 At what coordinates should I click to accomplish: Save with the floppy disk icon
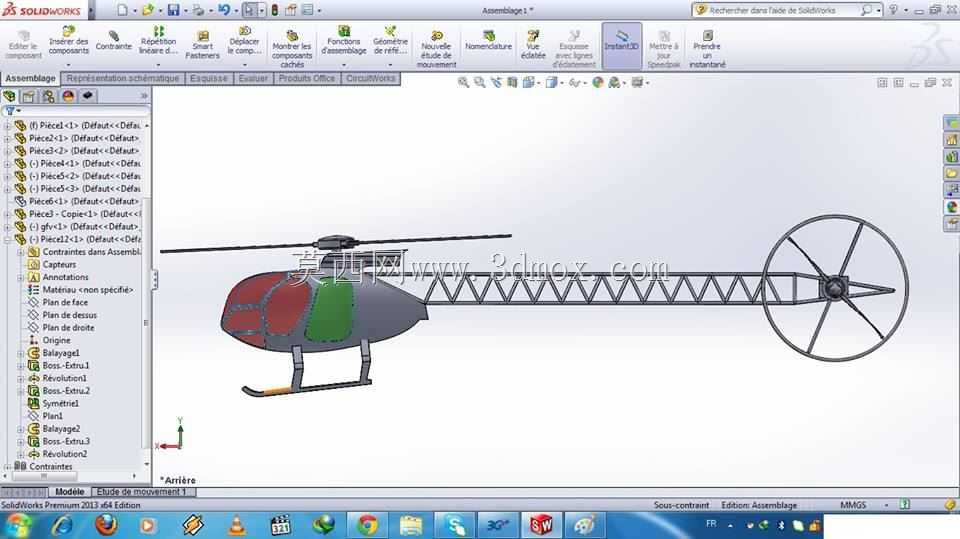174,10
